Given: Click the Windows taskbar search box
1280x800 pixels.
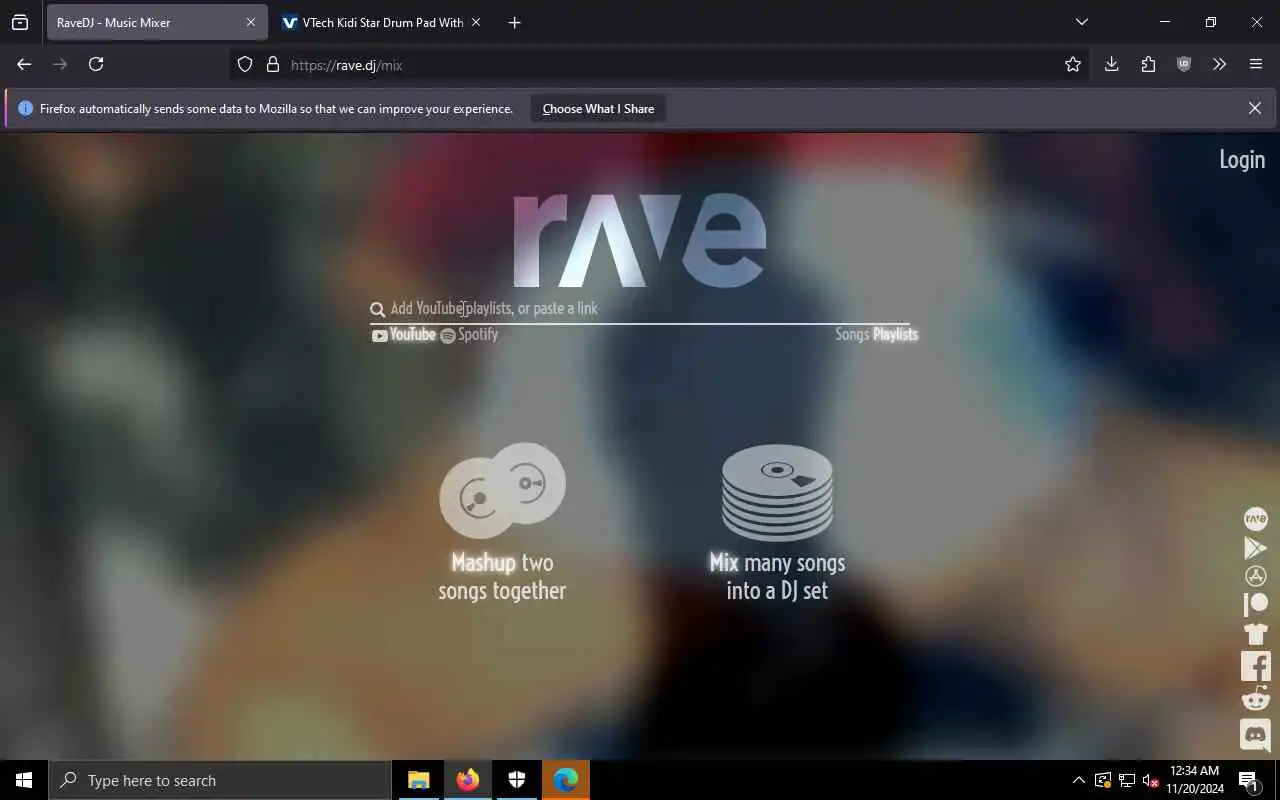Looking at the screenshot, I should (220, 780).
